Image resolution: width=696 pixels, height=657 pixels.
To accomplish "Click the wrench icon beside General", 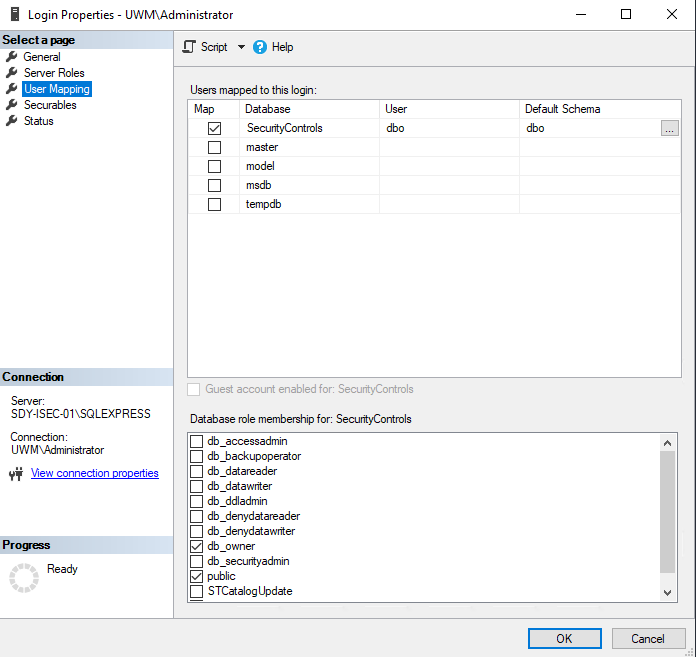I will tap(12, 57).
